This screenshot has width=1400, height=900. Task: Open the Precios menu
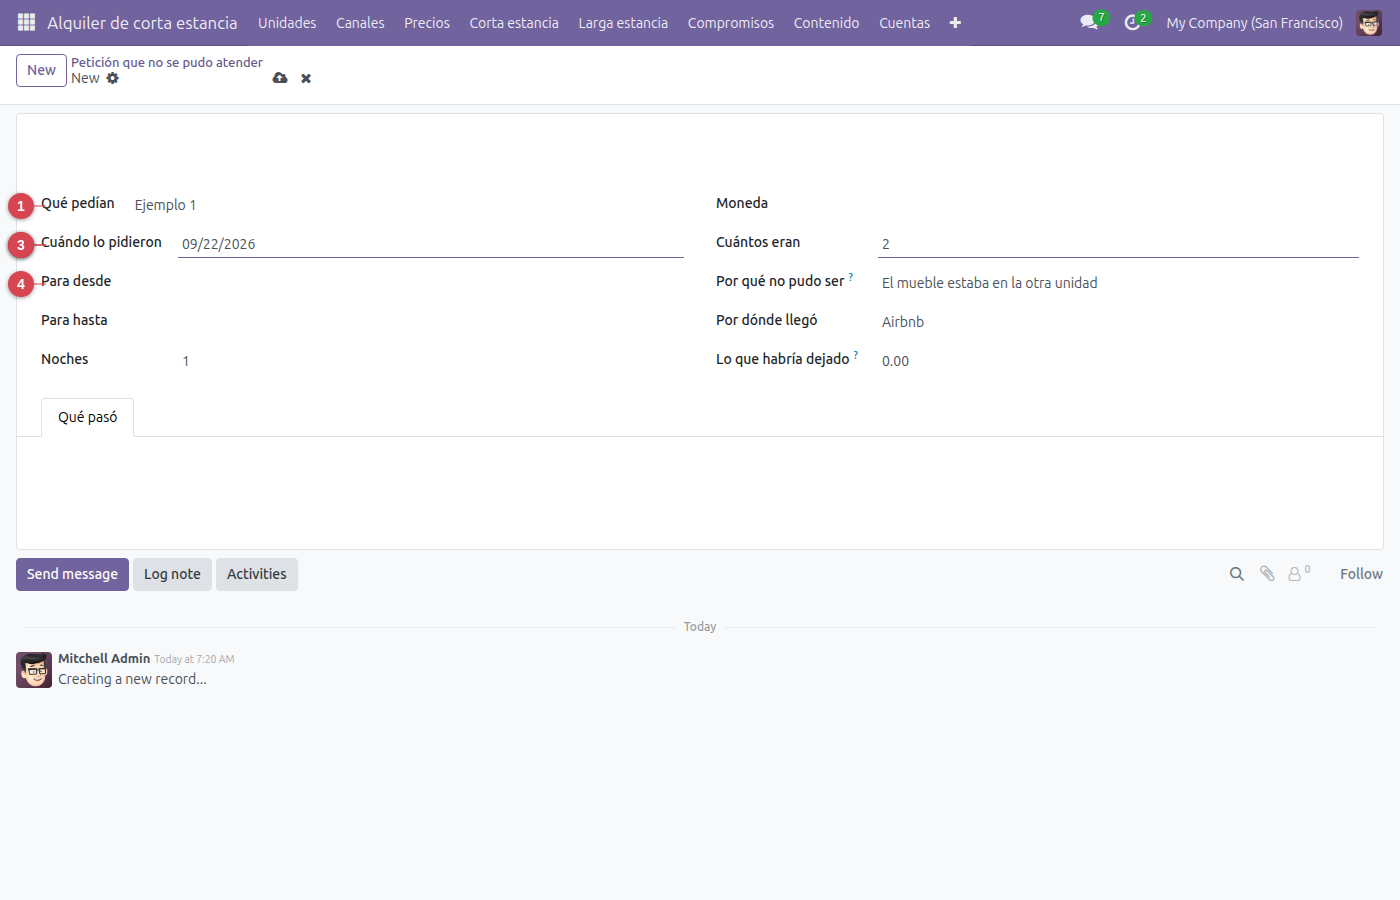coord(427,22)
